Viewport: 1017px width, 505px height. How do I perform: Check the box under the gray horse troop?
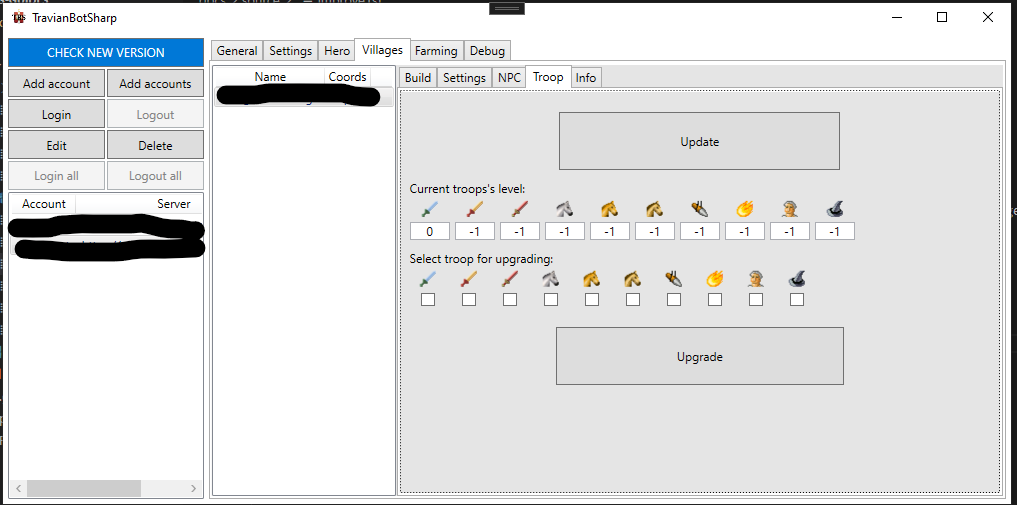click(551, 299)
